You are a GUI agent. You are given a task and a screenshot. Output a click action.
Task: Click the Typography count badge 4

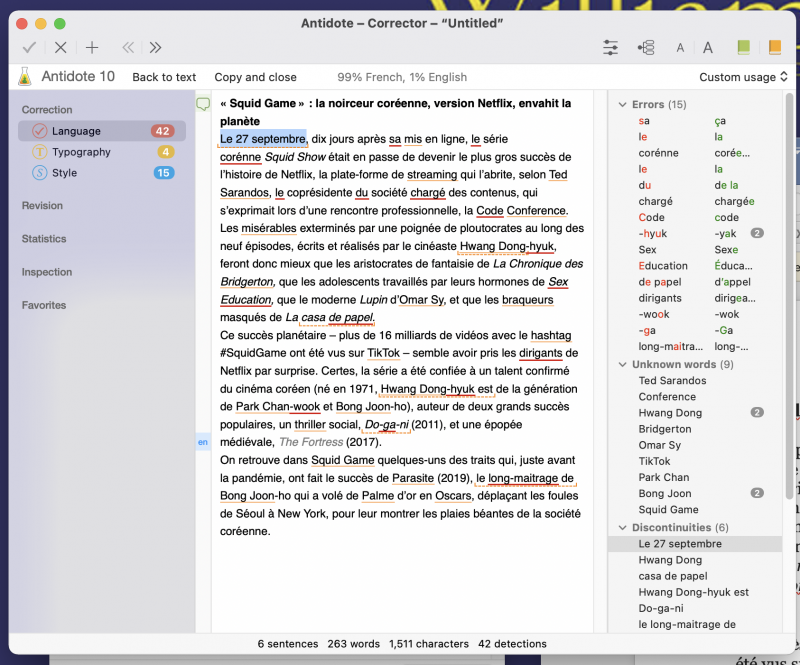(165, 152)
